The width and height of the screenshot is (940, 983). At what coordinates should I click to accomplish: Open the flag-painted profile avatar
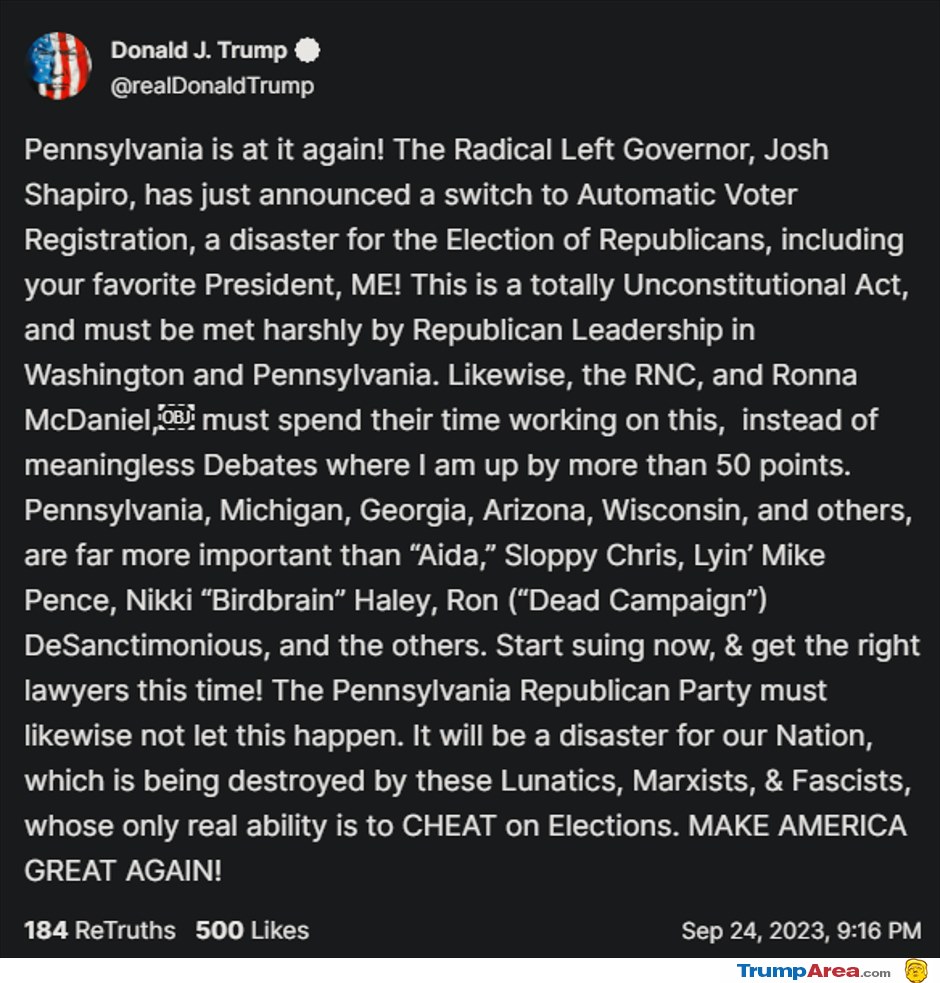[59, 66]
